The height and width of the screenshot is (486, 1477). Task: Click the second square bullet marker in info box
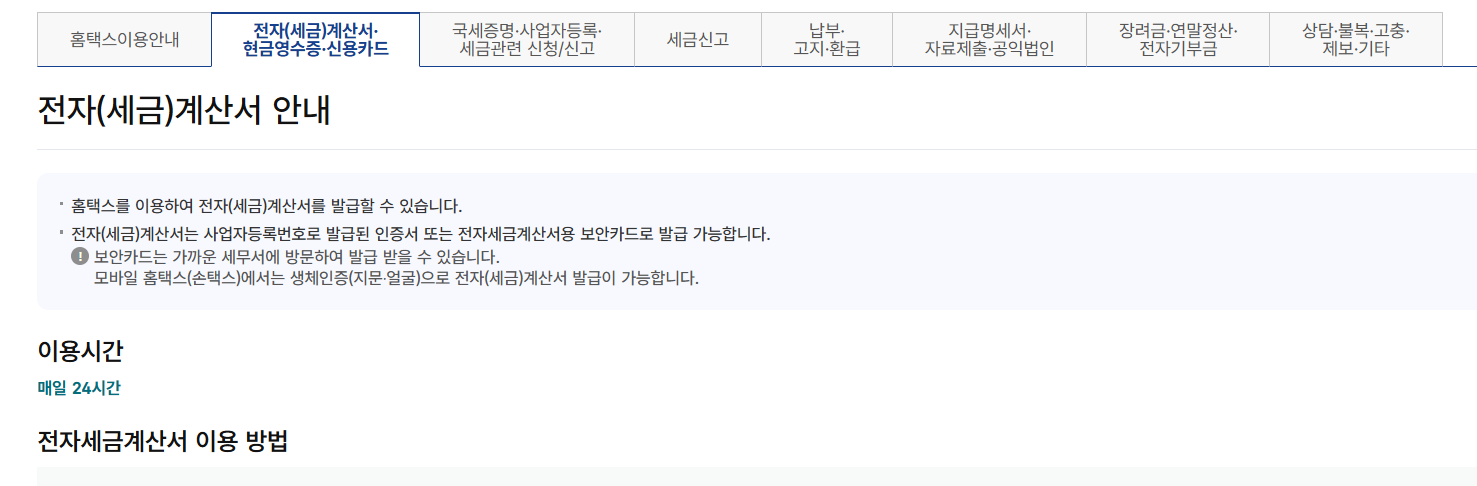pos(62,231)
